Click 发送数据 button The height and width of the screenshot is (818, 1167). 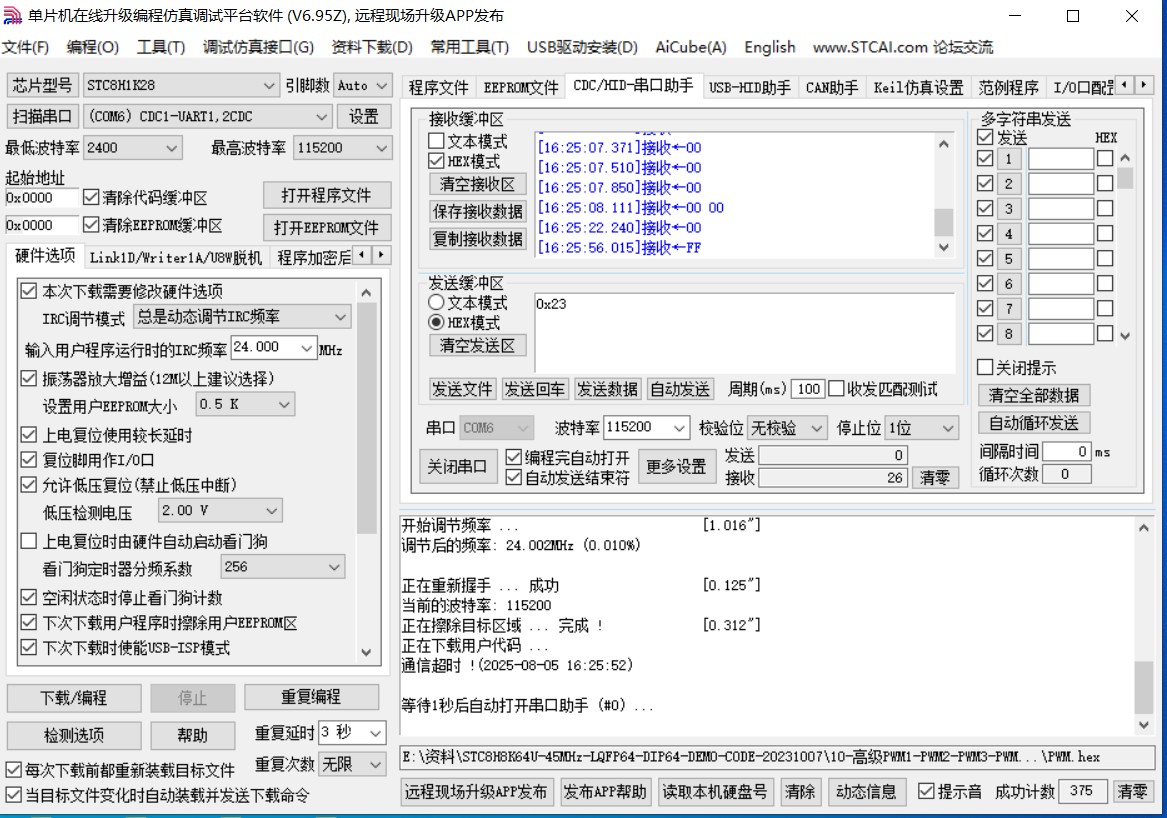(x=607, y=389)
